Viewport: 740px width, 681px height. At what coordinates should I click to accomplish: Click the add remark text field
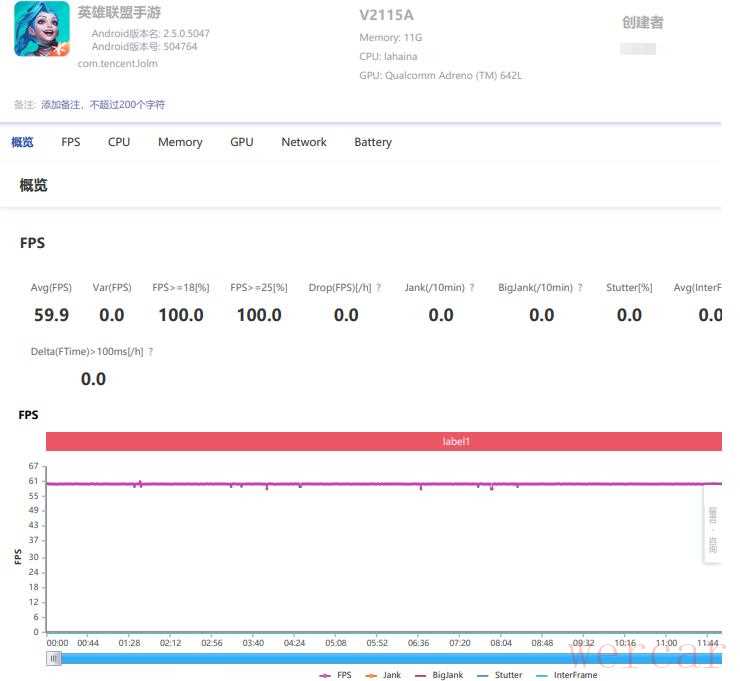pyautogui.click(x=103, y=105)
